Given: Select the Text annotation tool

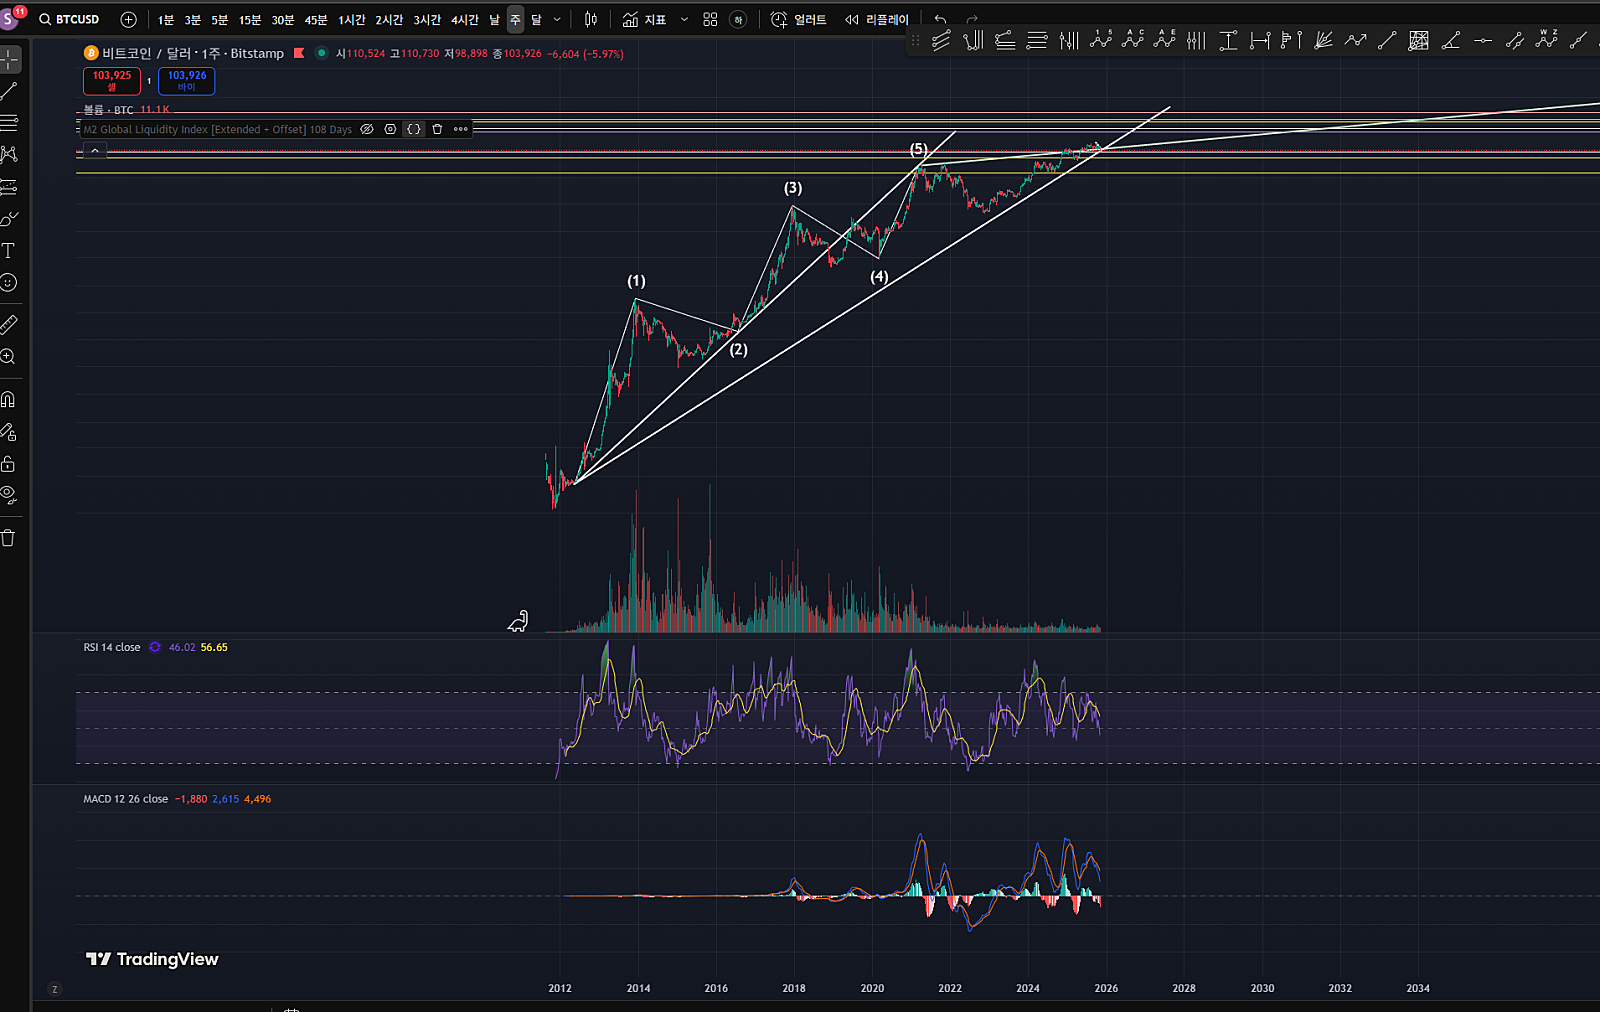Looking at the screenshot, I should (9, 251).
